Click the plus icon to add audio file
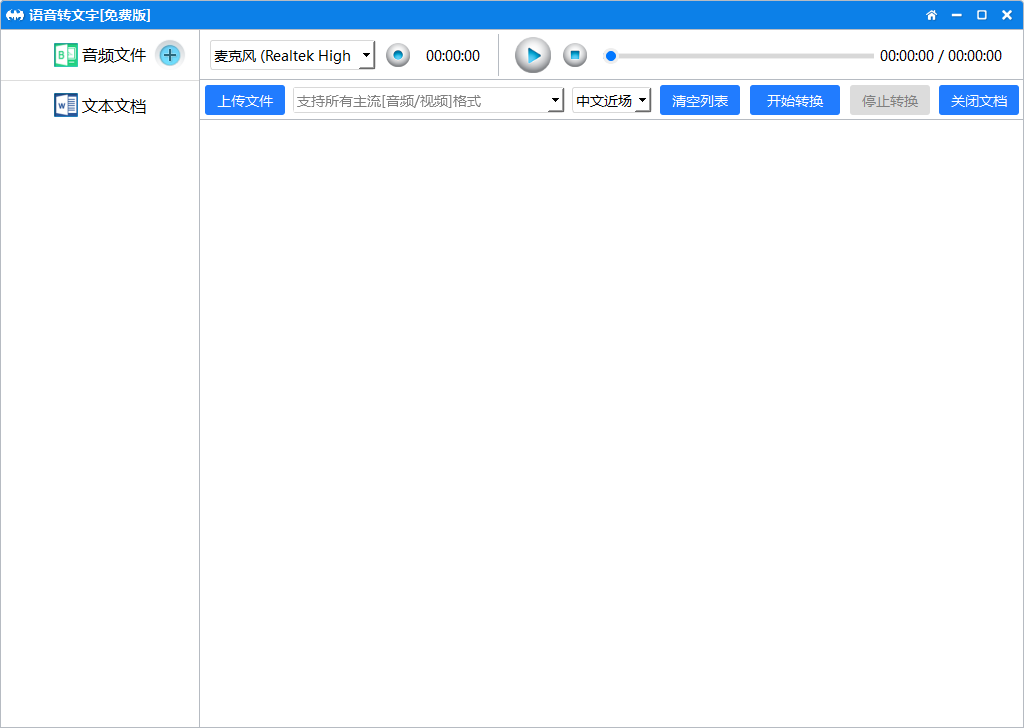 (170, 55)
